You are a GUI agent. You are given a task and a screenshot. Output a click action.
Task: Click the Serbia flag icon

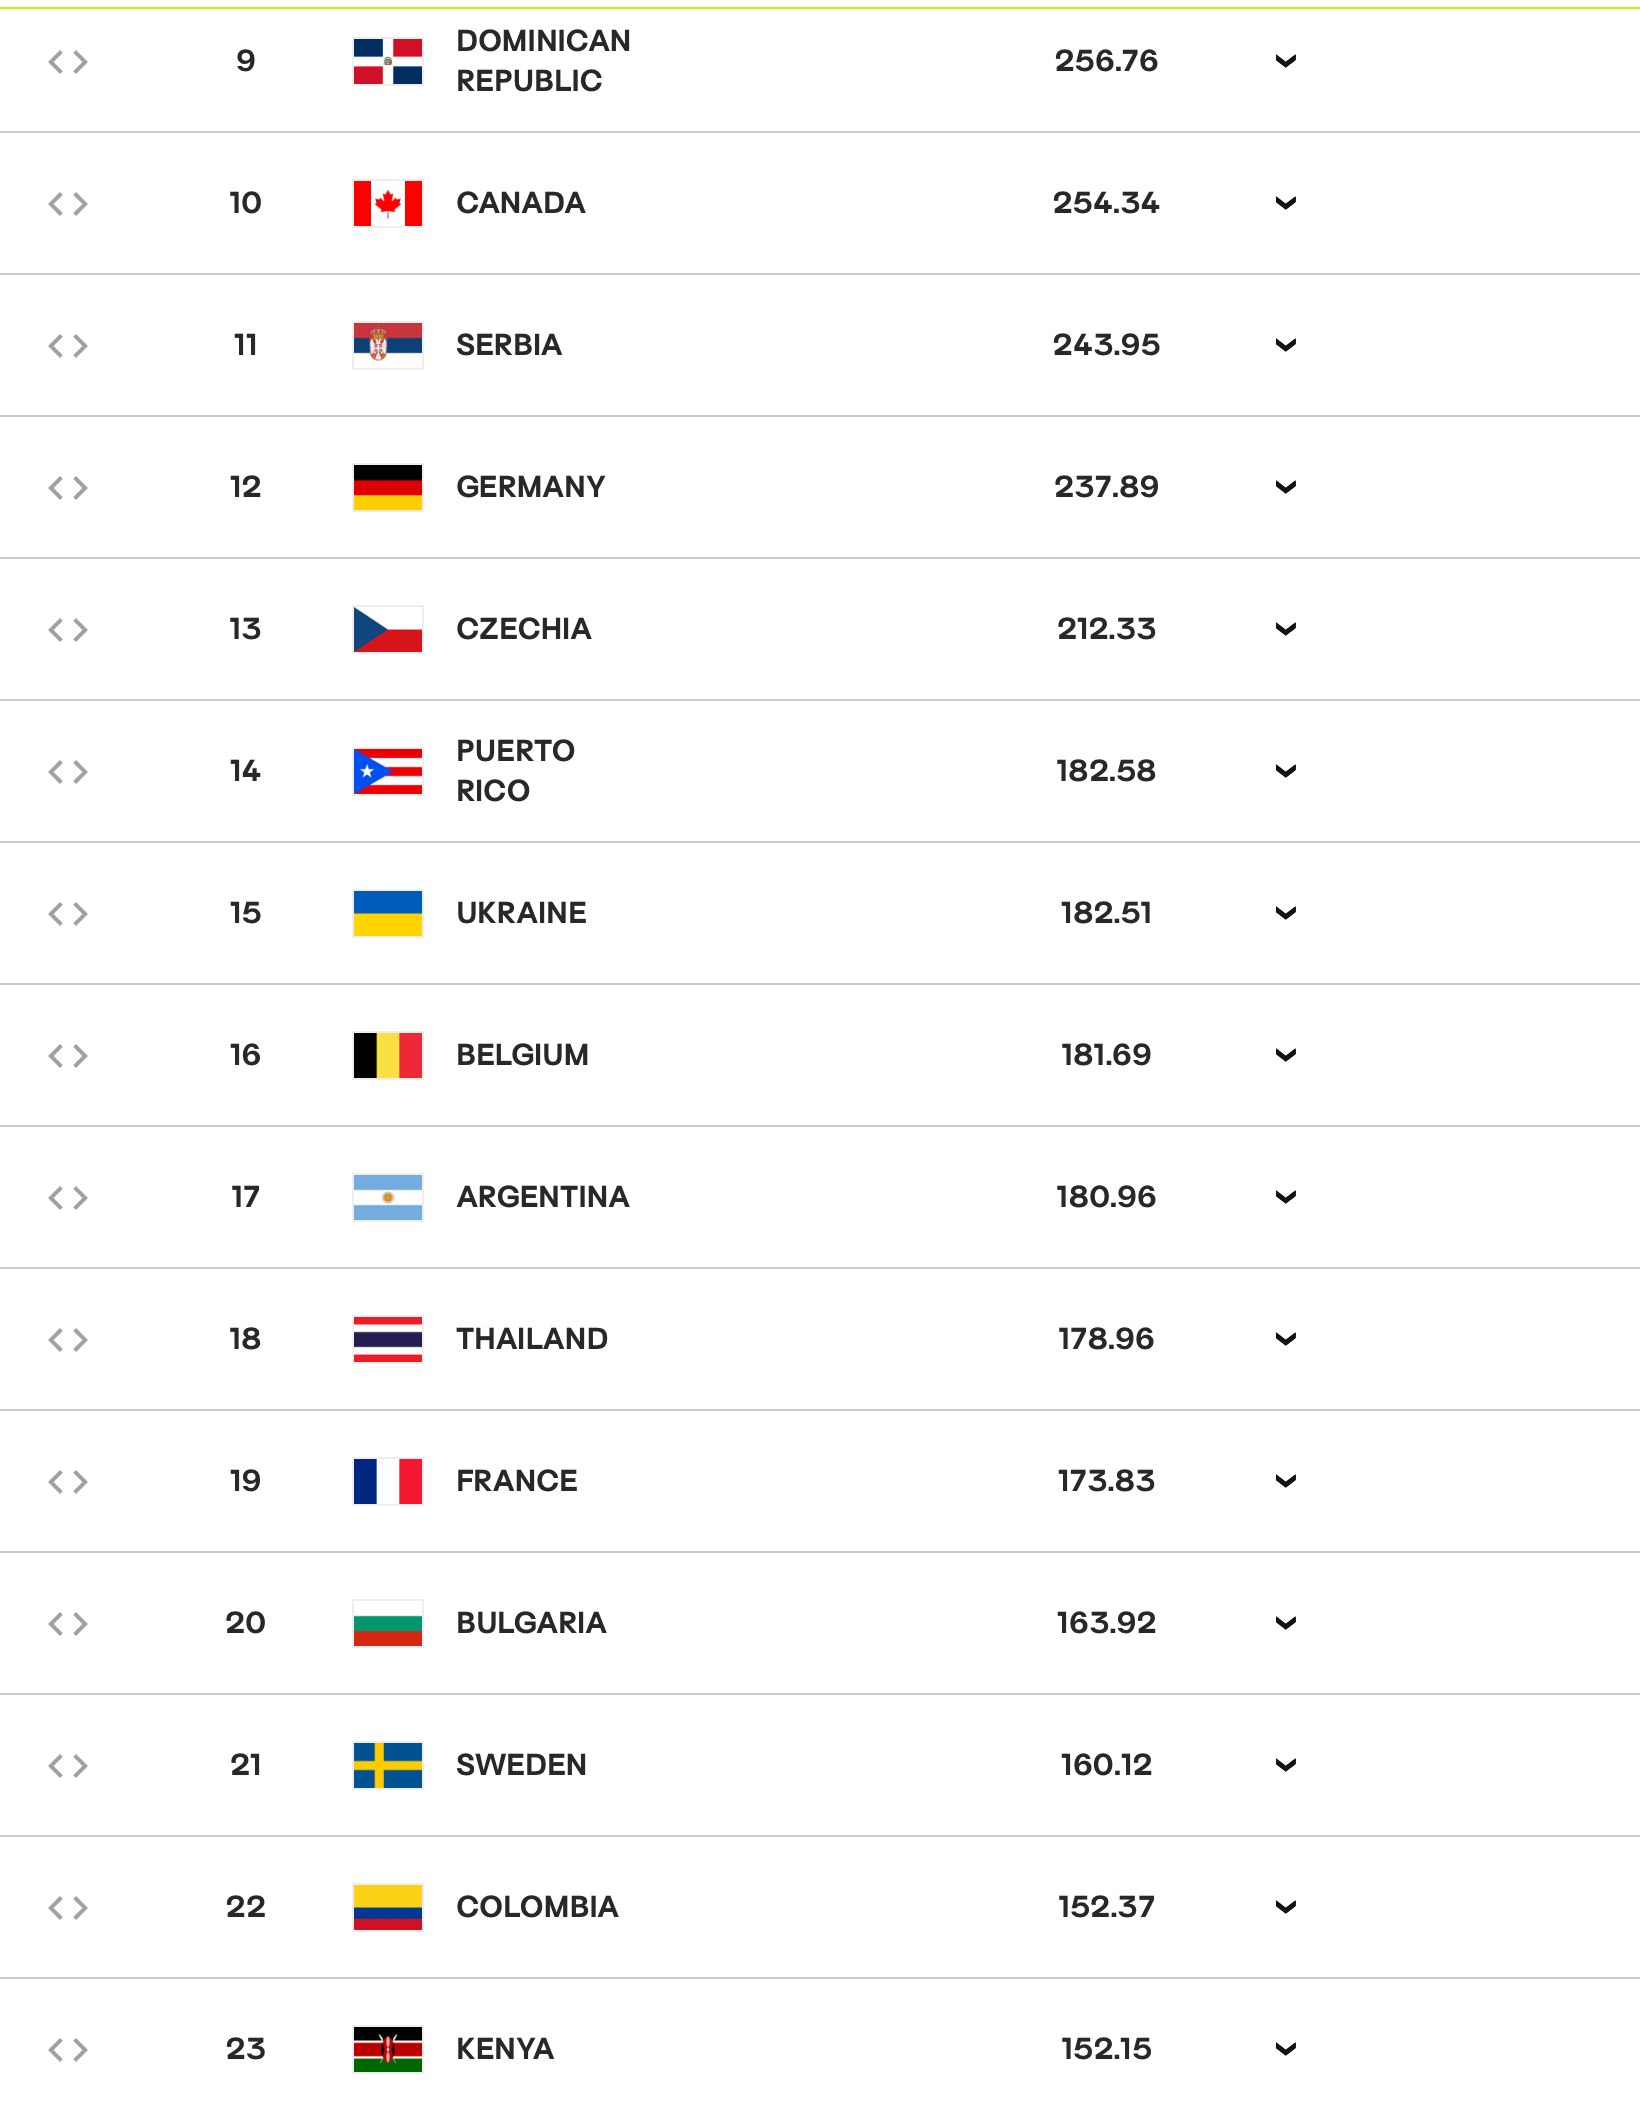388,345
